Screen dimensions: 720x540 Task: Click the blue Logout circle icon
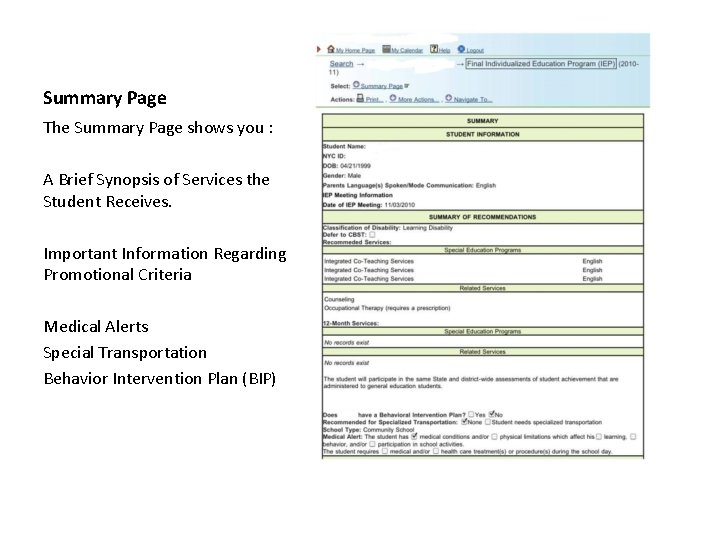[x=461, y=49]
